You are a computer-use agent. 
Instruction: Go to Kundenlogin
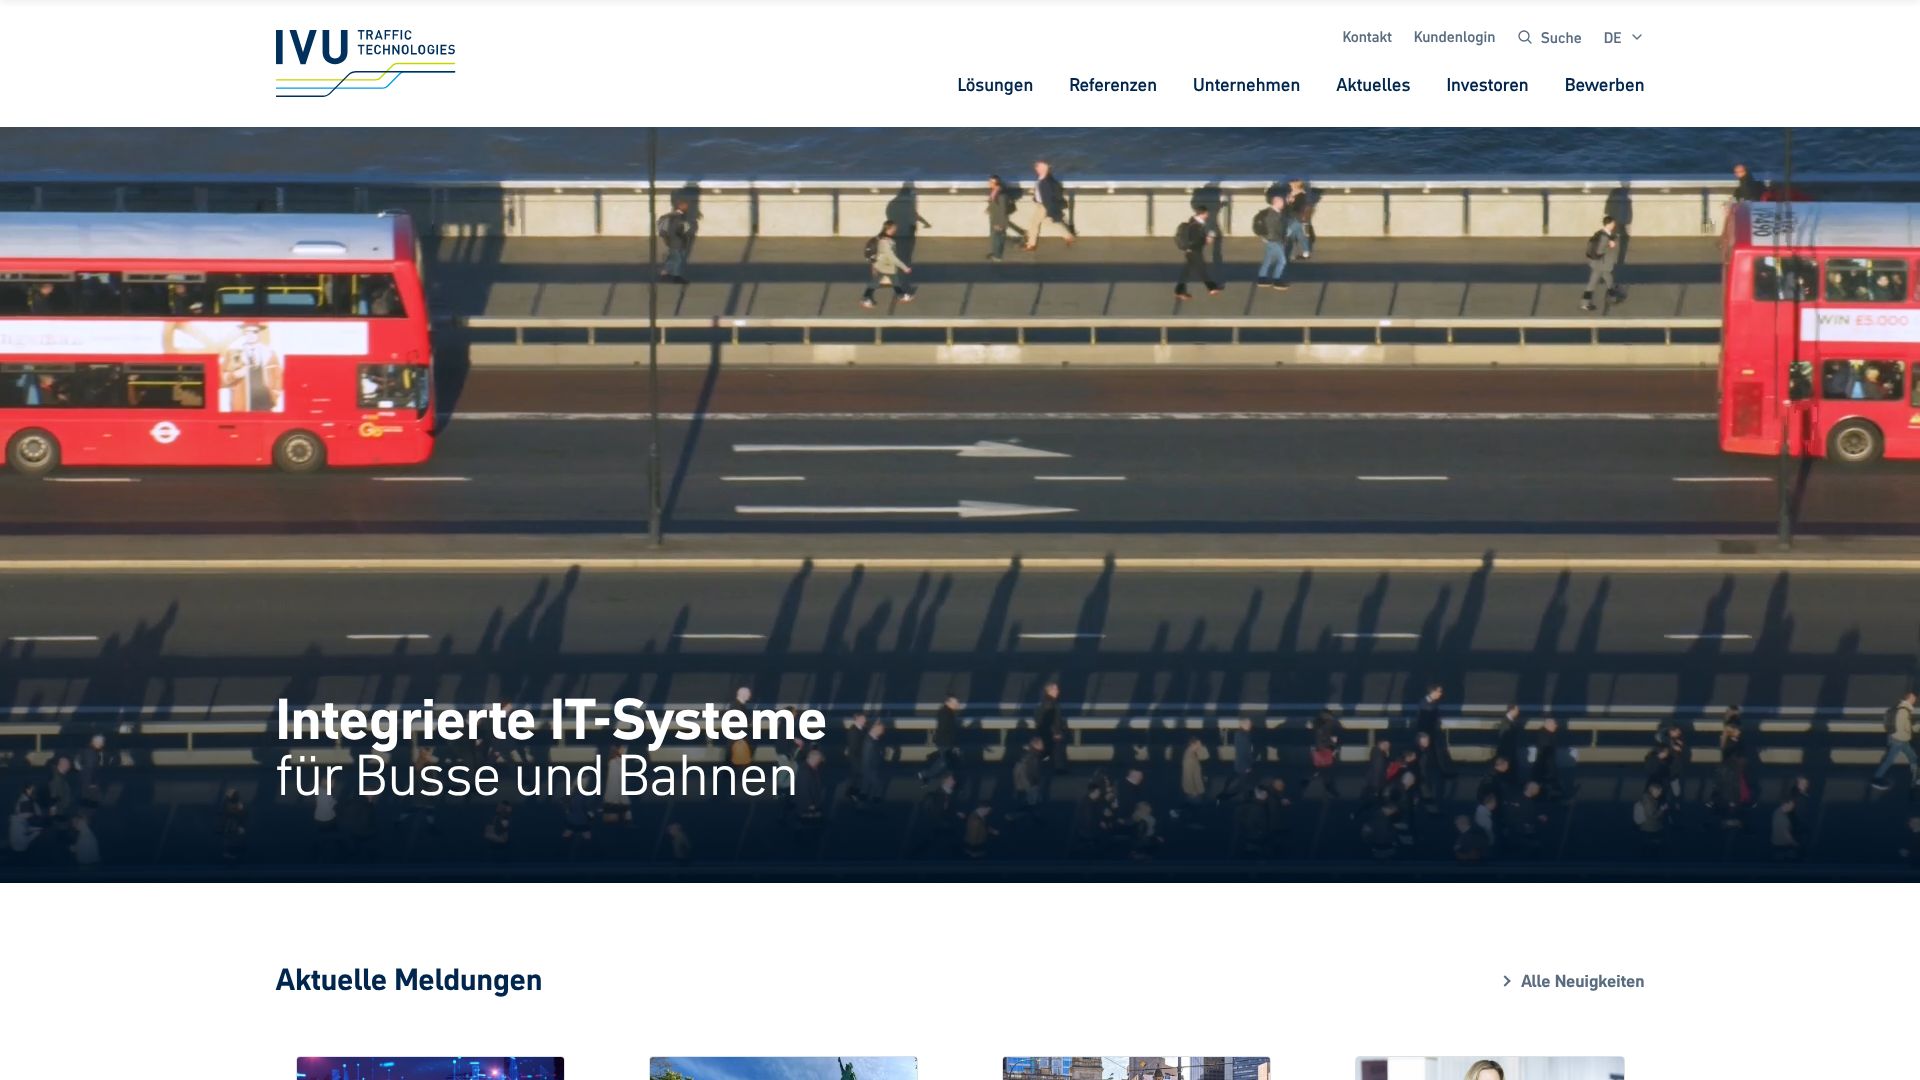click(1454, 37)
